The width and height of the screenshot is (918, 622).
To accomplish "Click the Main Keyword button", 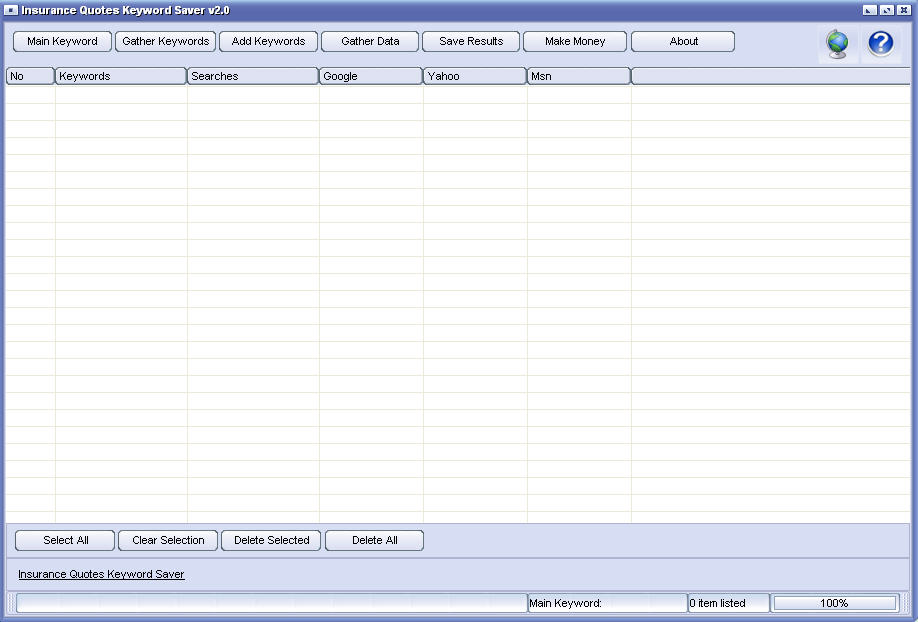I will click(62, 42).
